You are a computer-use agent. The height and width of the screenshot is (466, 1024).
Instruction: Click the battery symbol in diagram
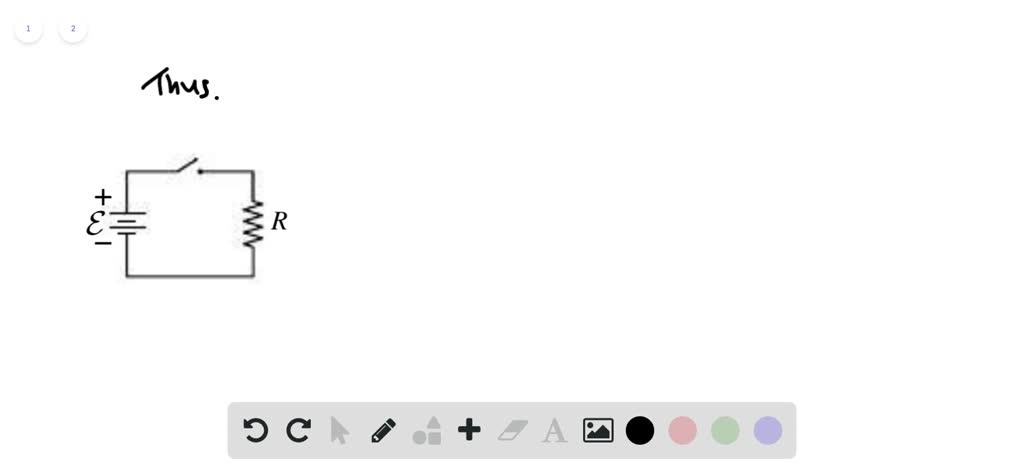pyautogui.click(x=127, y=223)
